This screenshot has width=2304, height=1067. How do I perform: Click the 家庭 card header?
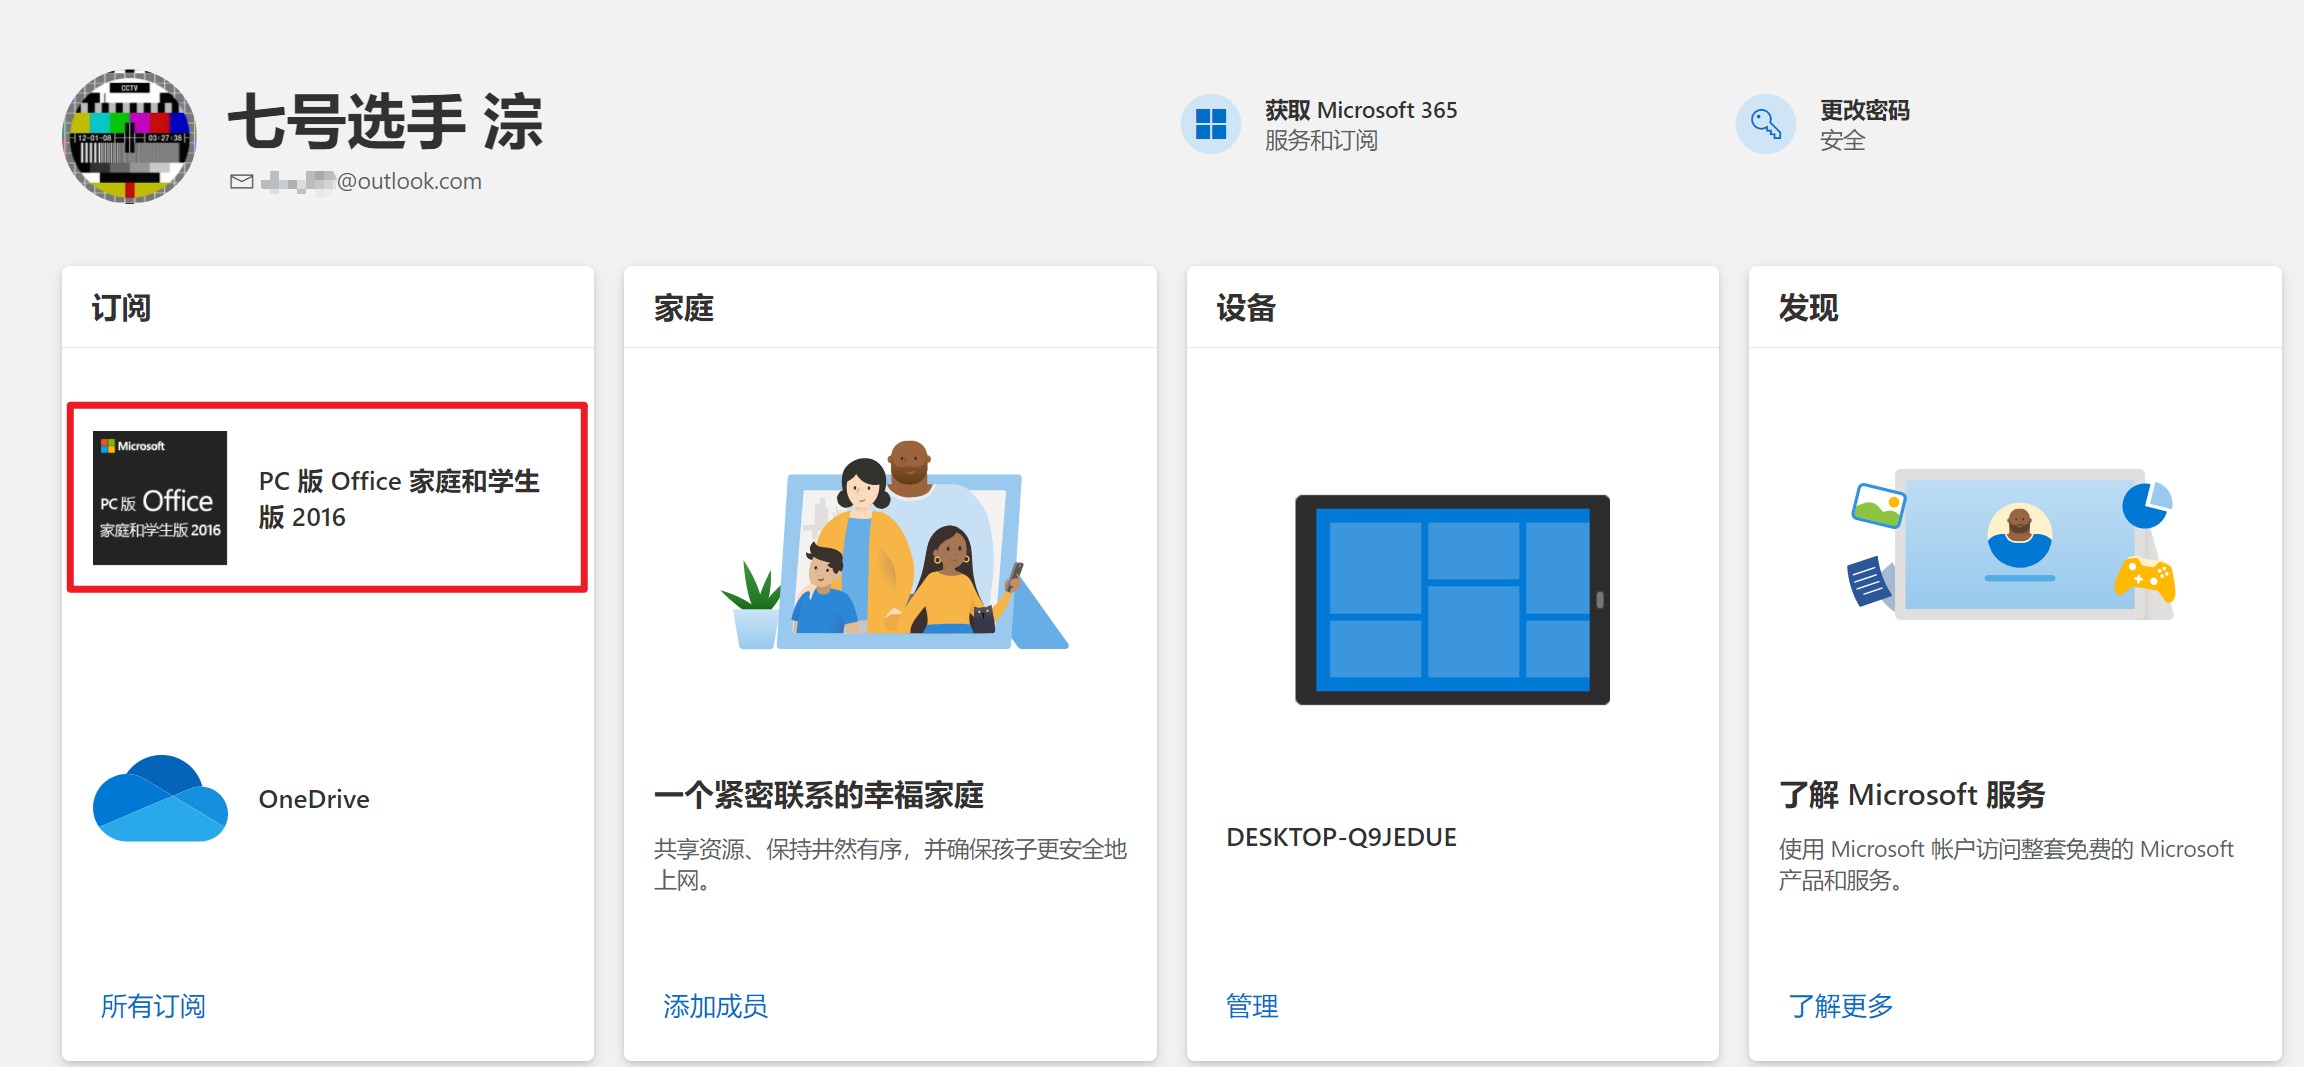pyautogui.click(x=684, y=308)
